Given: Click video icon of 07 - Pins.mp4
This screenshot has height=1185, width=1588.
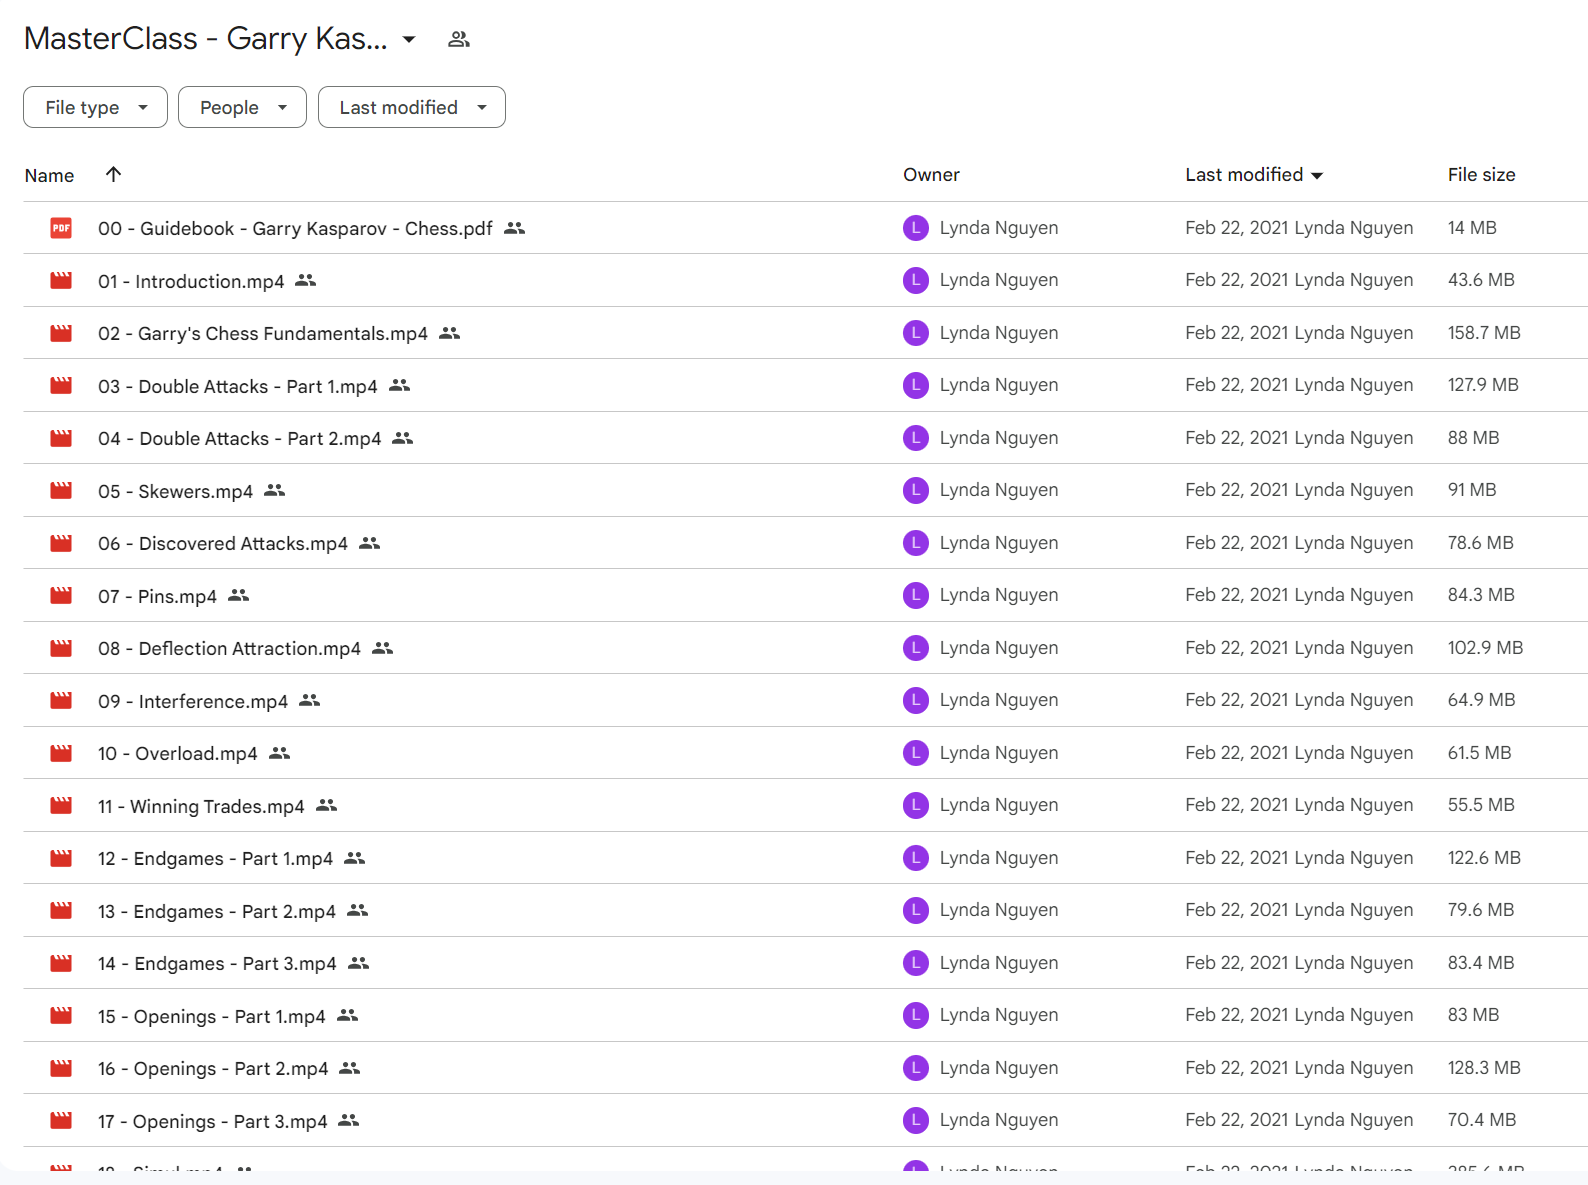Looking at the screenshot, I should [61, 596].
